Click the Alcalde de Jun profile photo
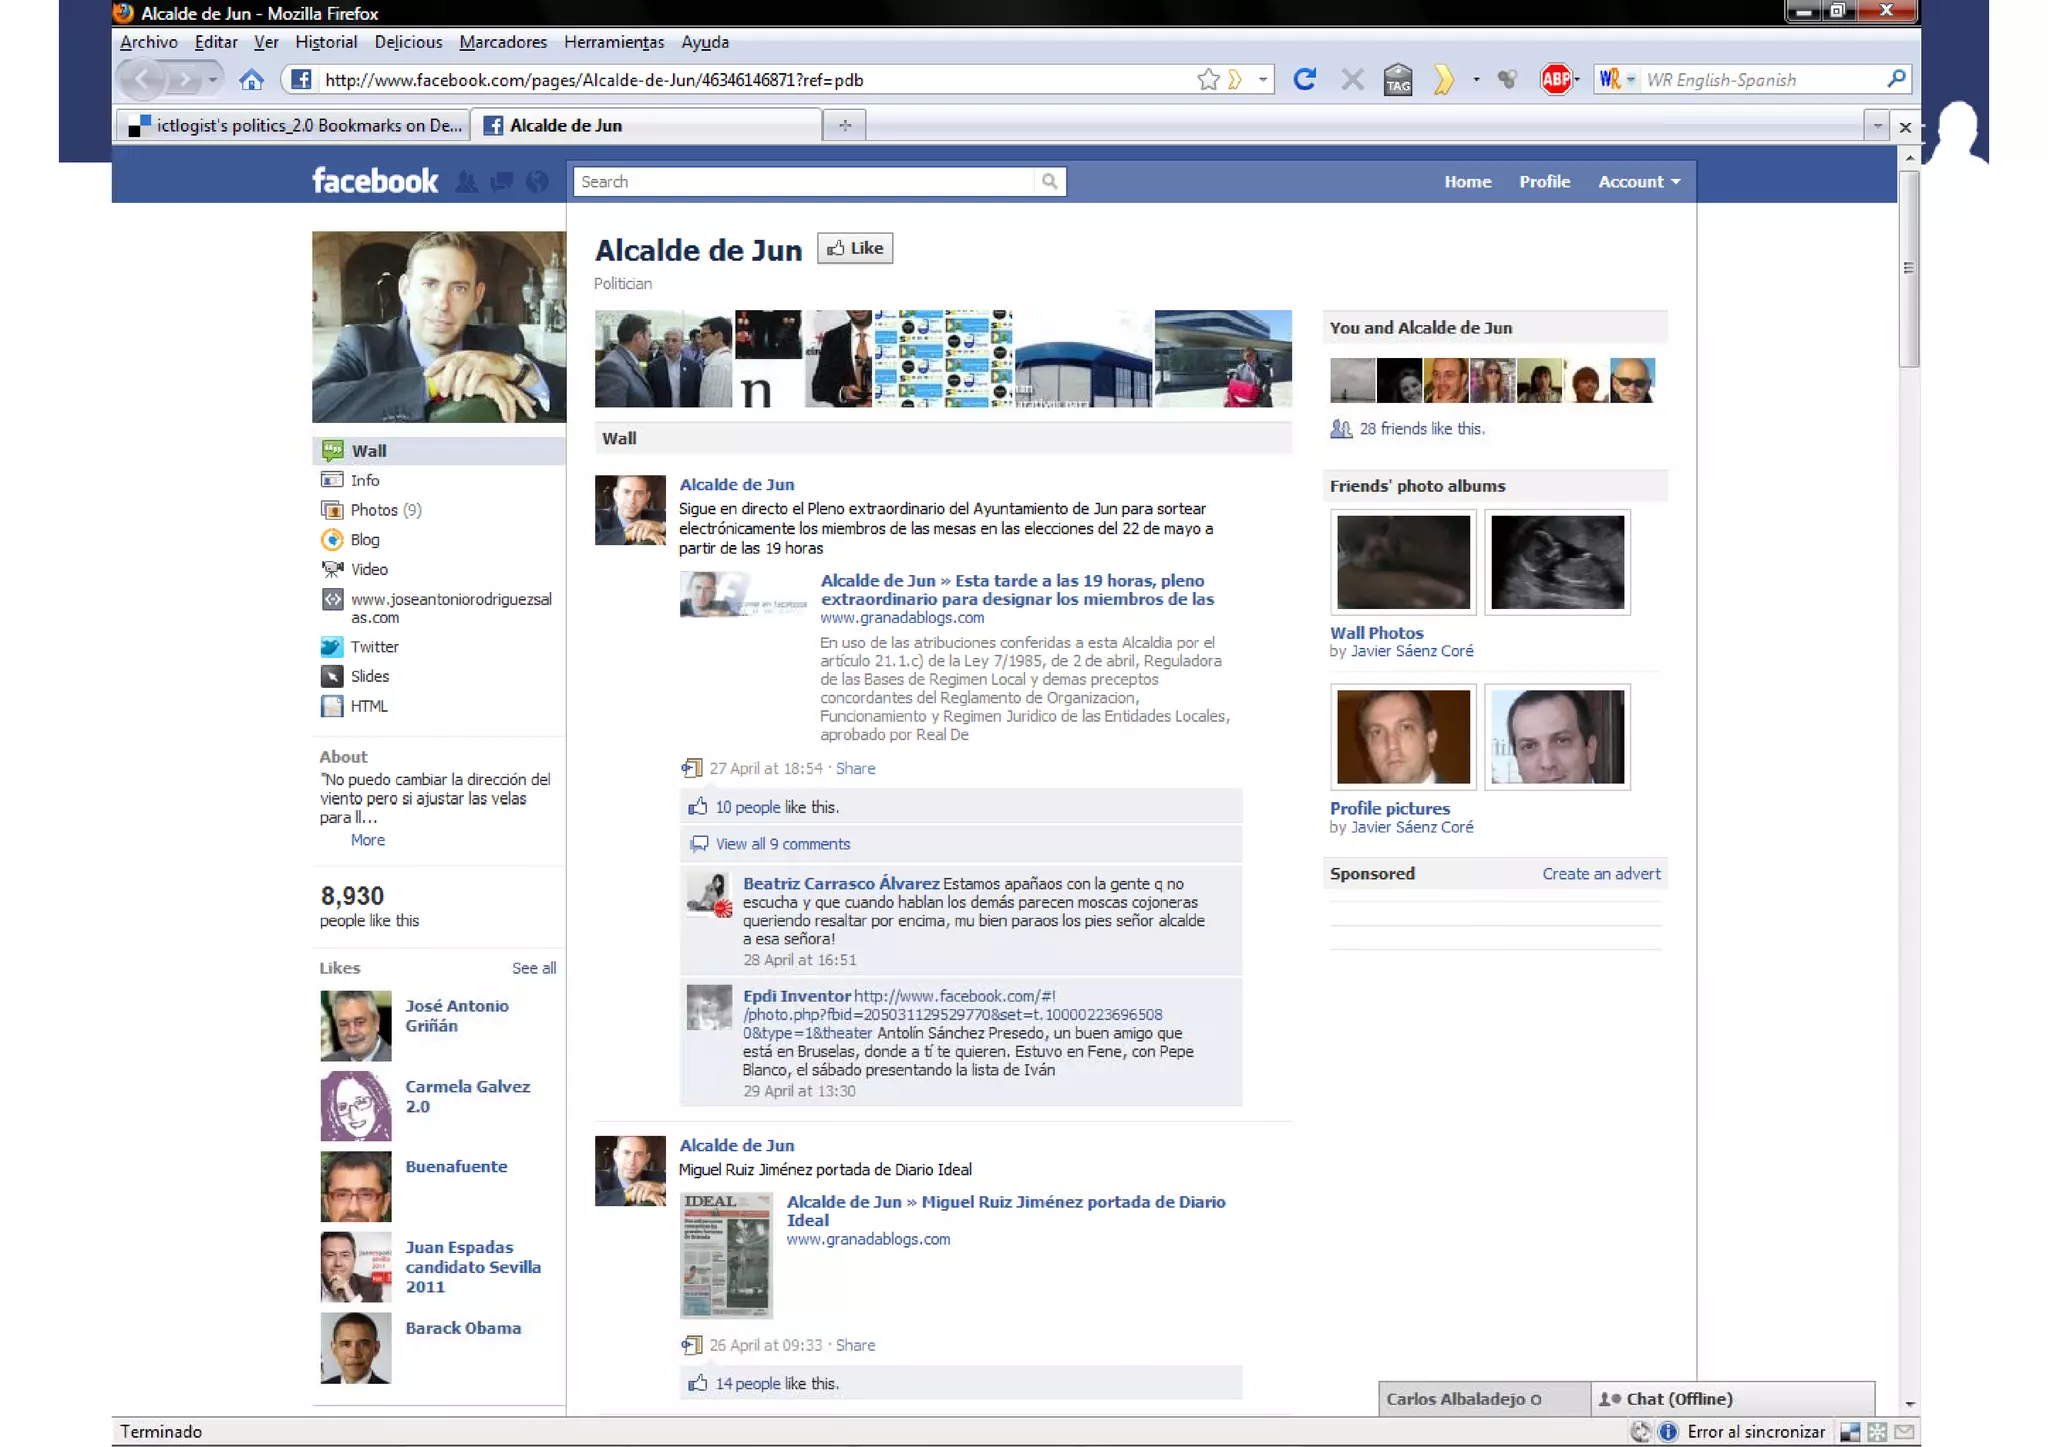 [x=439, y=327]
